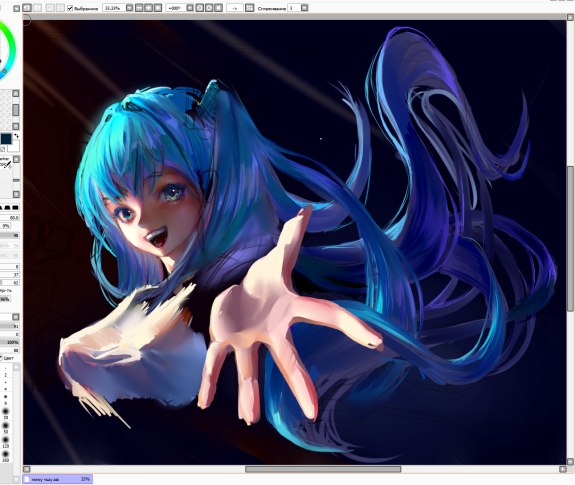
Task: Swap foreground and background colors
Action: pyautogui.click(x=16, y=136)
